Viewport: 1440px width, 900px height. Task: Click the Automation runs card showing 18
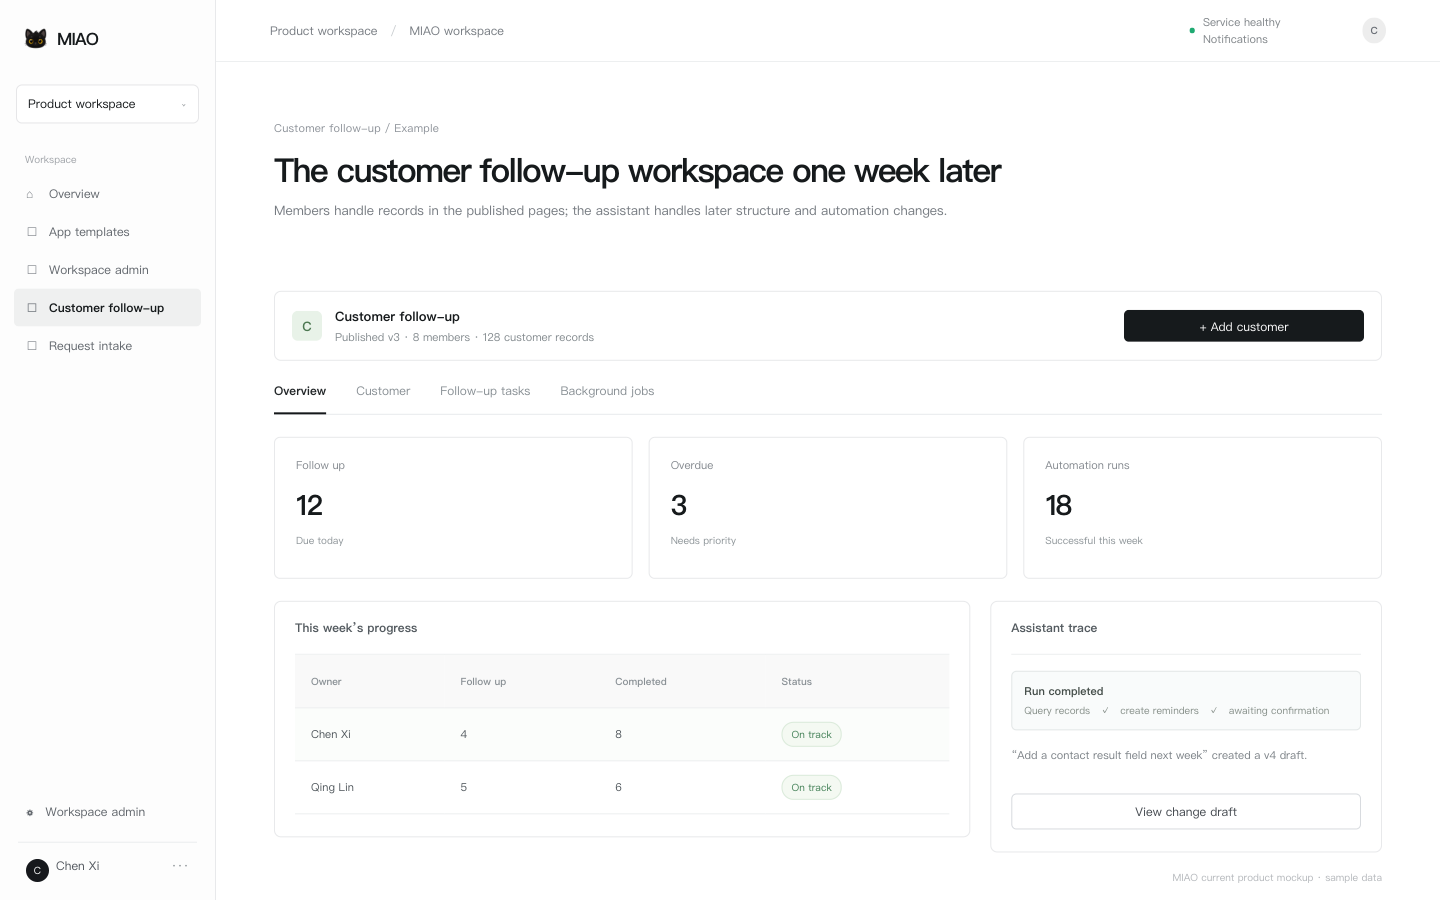1202,508
